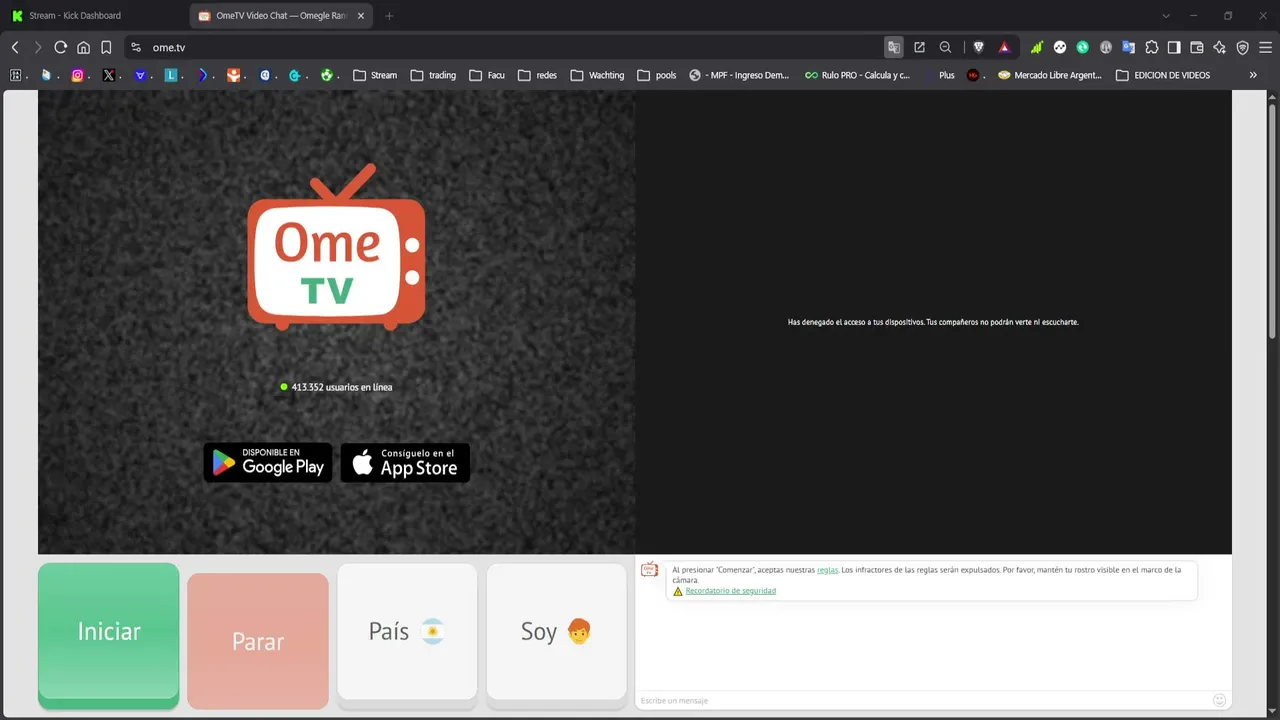This screenshot has height=720, width=1280.
Task: Open site settings icon left of ome.tv
Action: (x=136, y=47)
